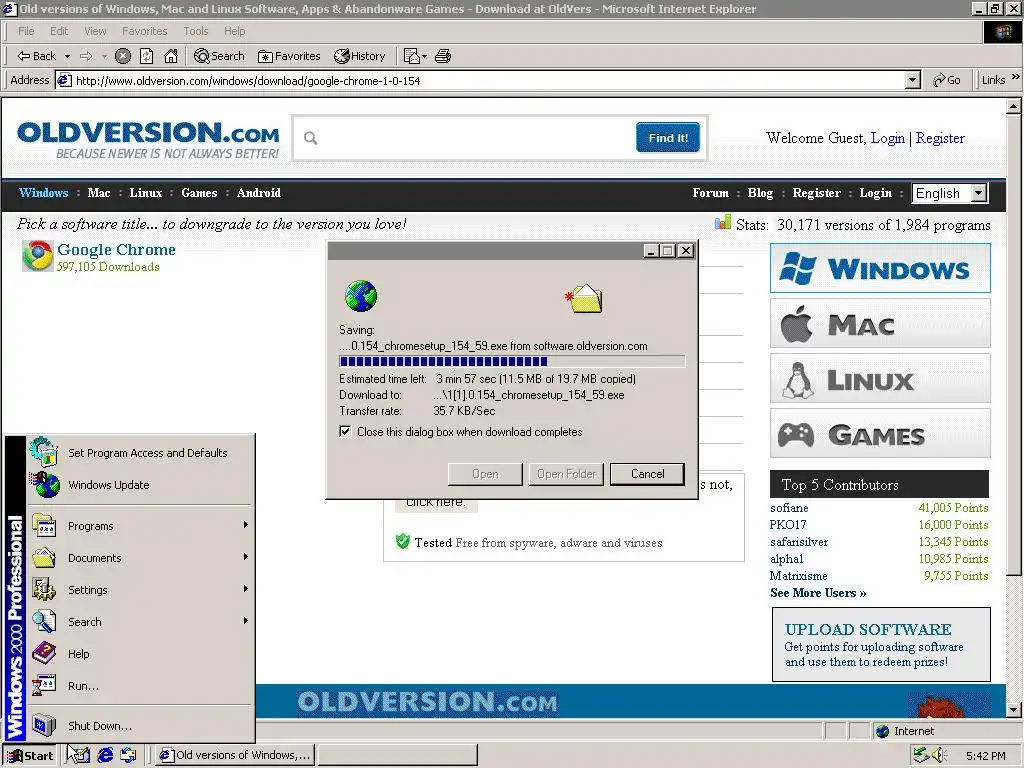The width and height of the screenshot is (1024, 768).
Task: Click the Start button
Action: pyautogui.click(x=30, y=756)
